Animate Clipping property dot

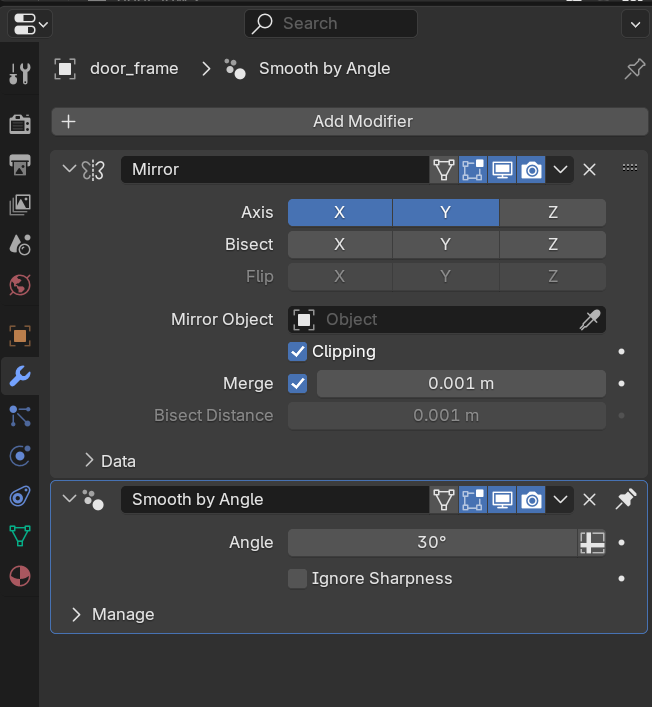tap(621, 352)
